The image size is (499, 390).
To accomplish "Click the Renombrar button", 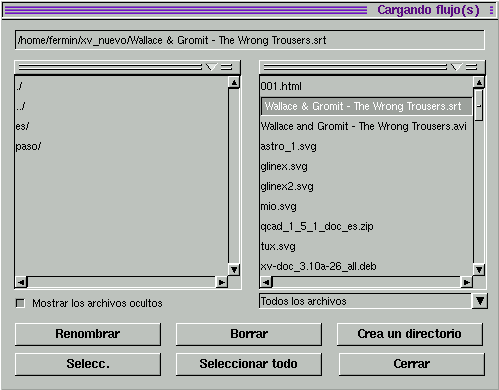I will tap(88, 334).
